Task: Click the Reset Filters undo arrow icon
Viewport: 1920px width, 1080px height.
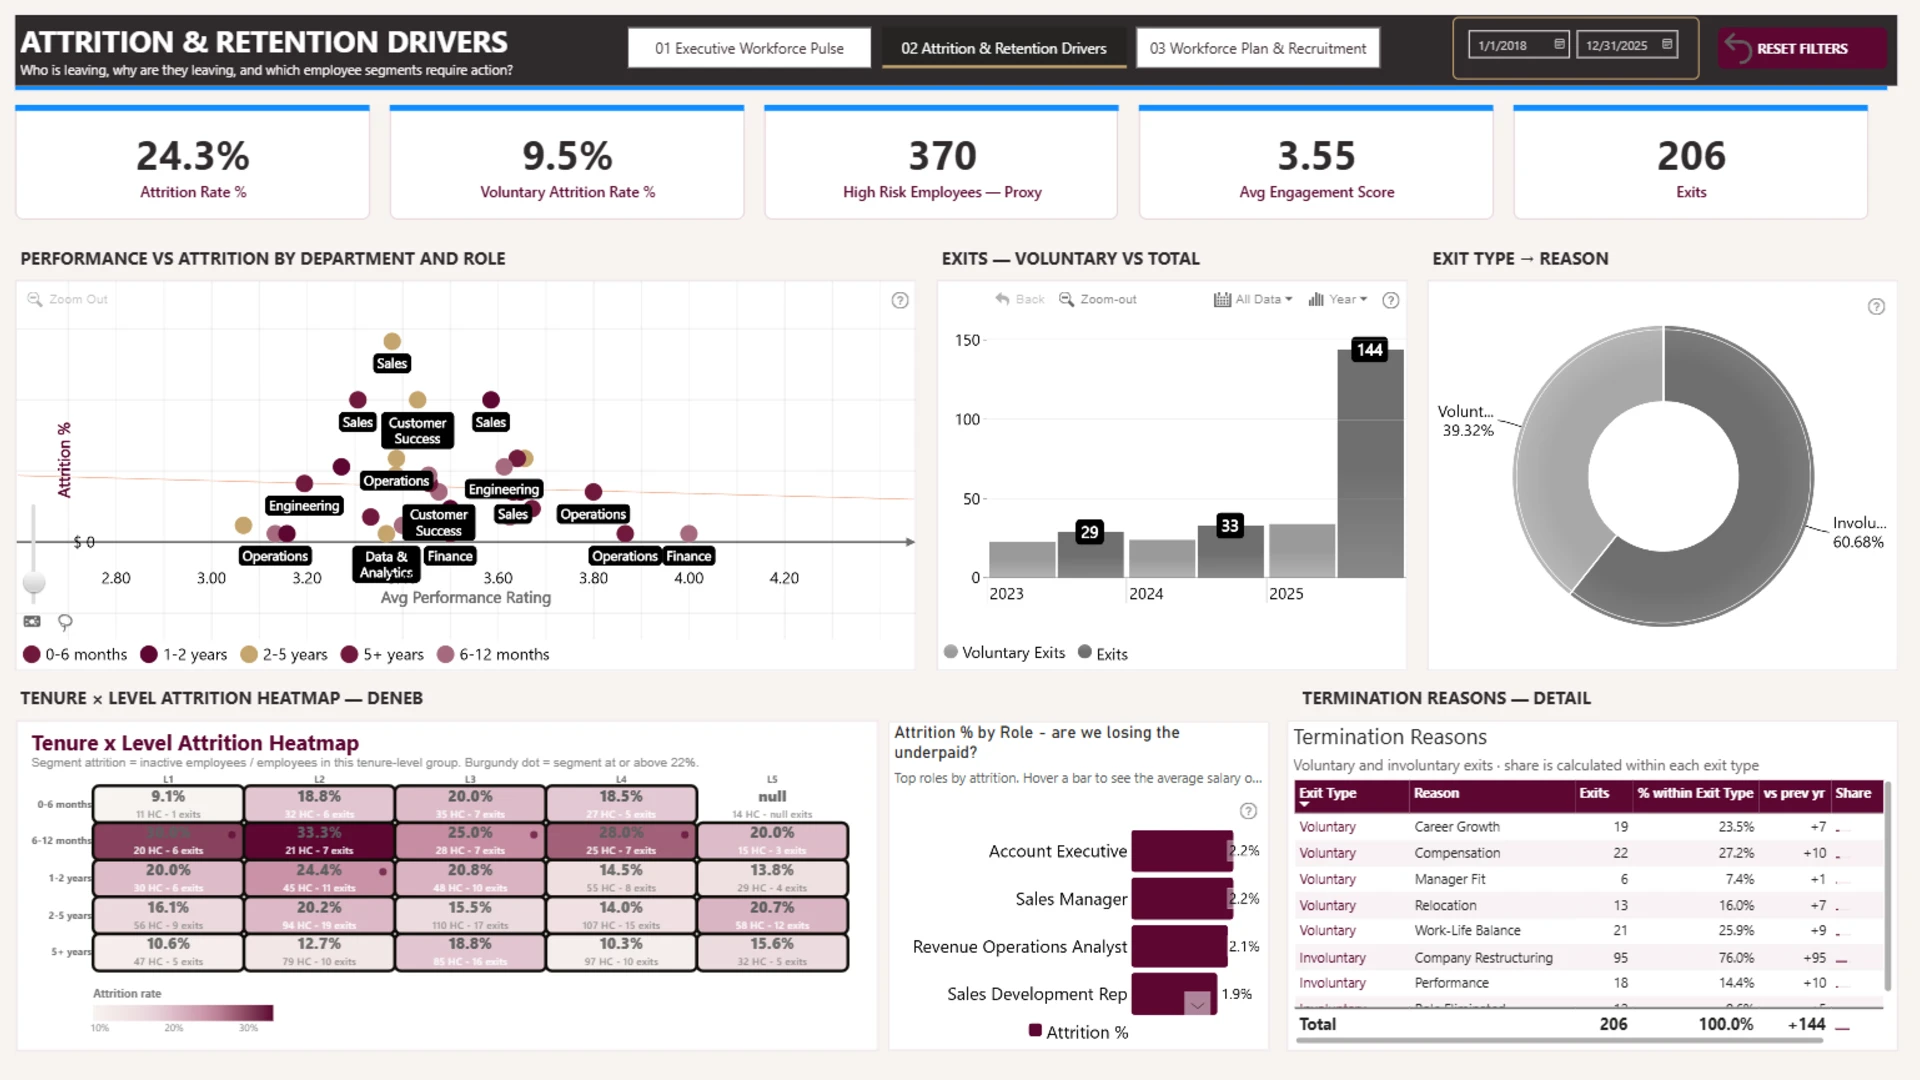Action: [x=1738, y=48]
